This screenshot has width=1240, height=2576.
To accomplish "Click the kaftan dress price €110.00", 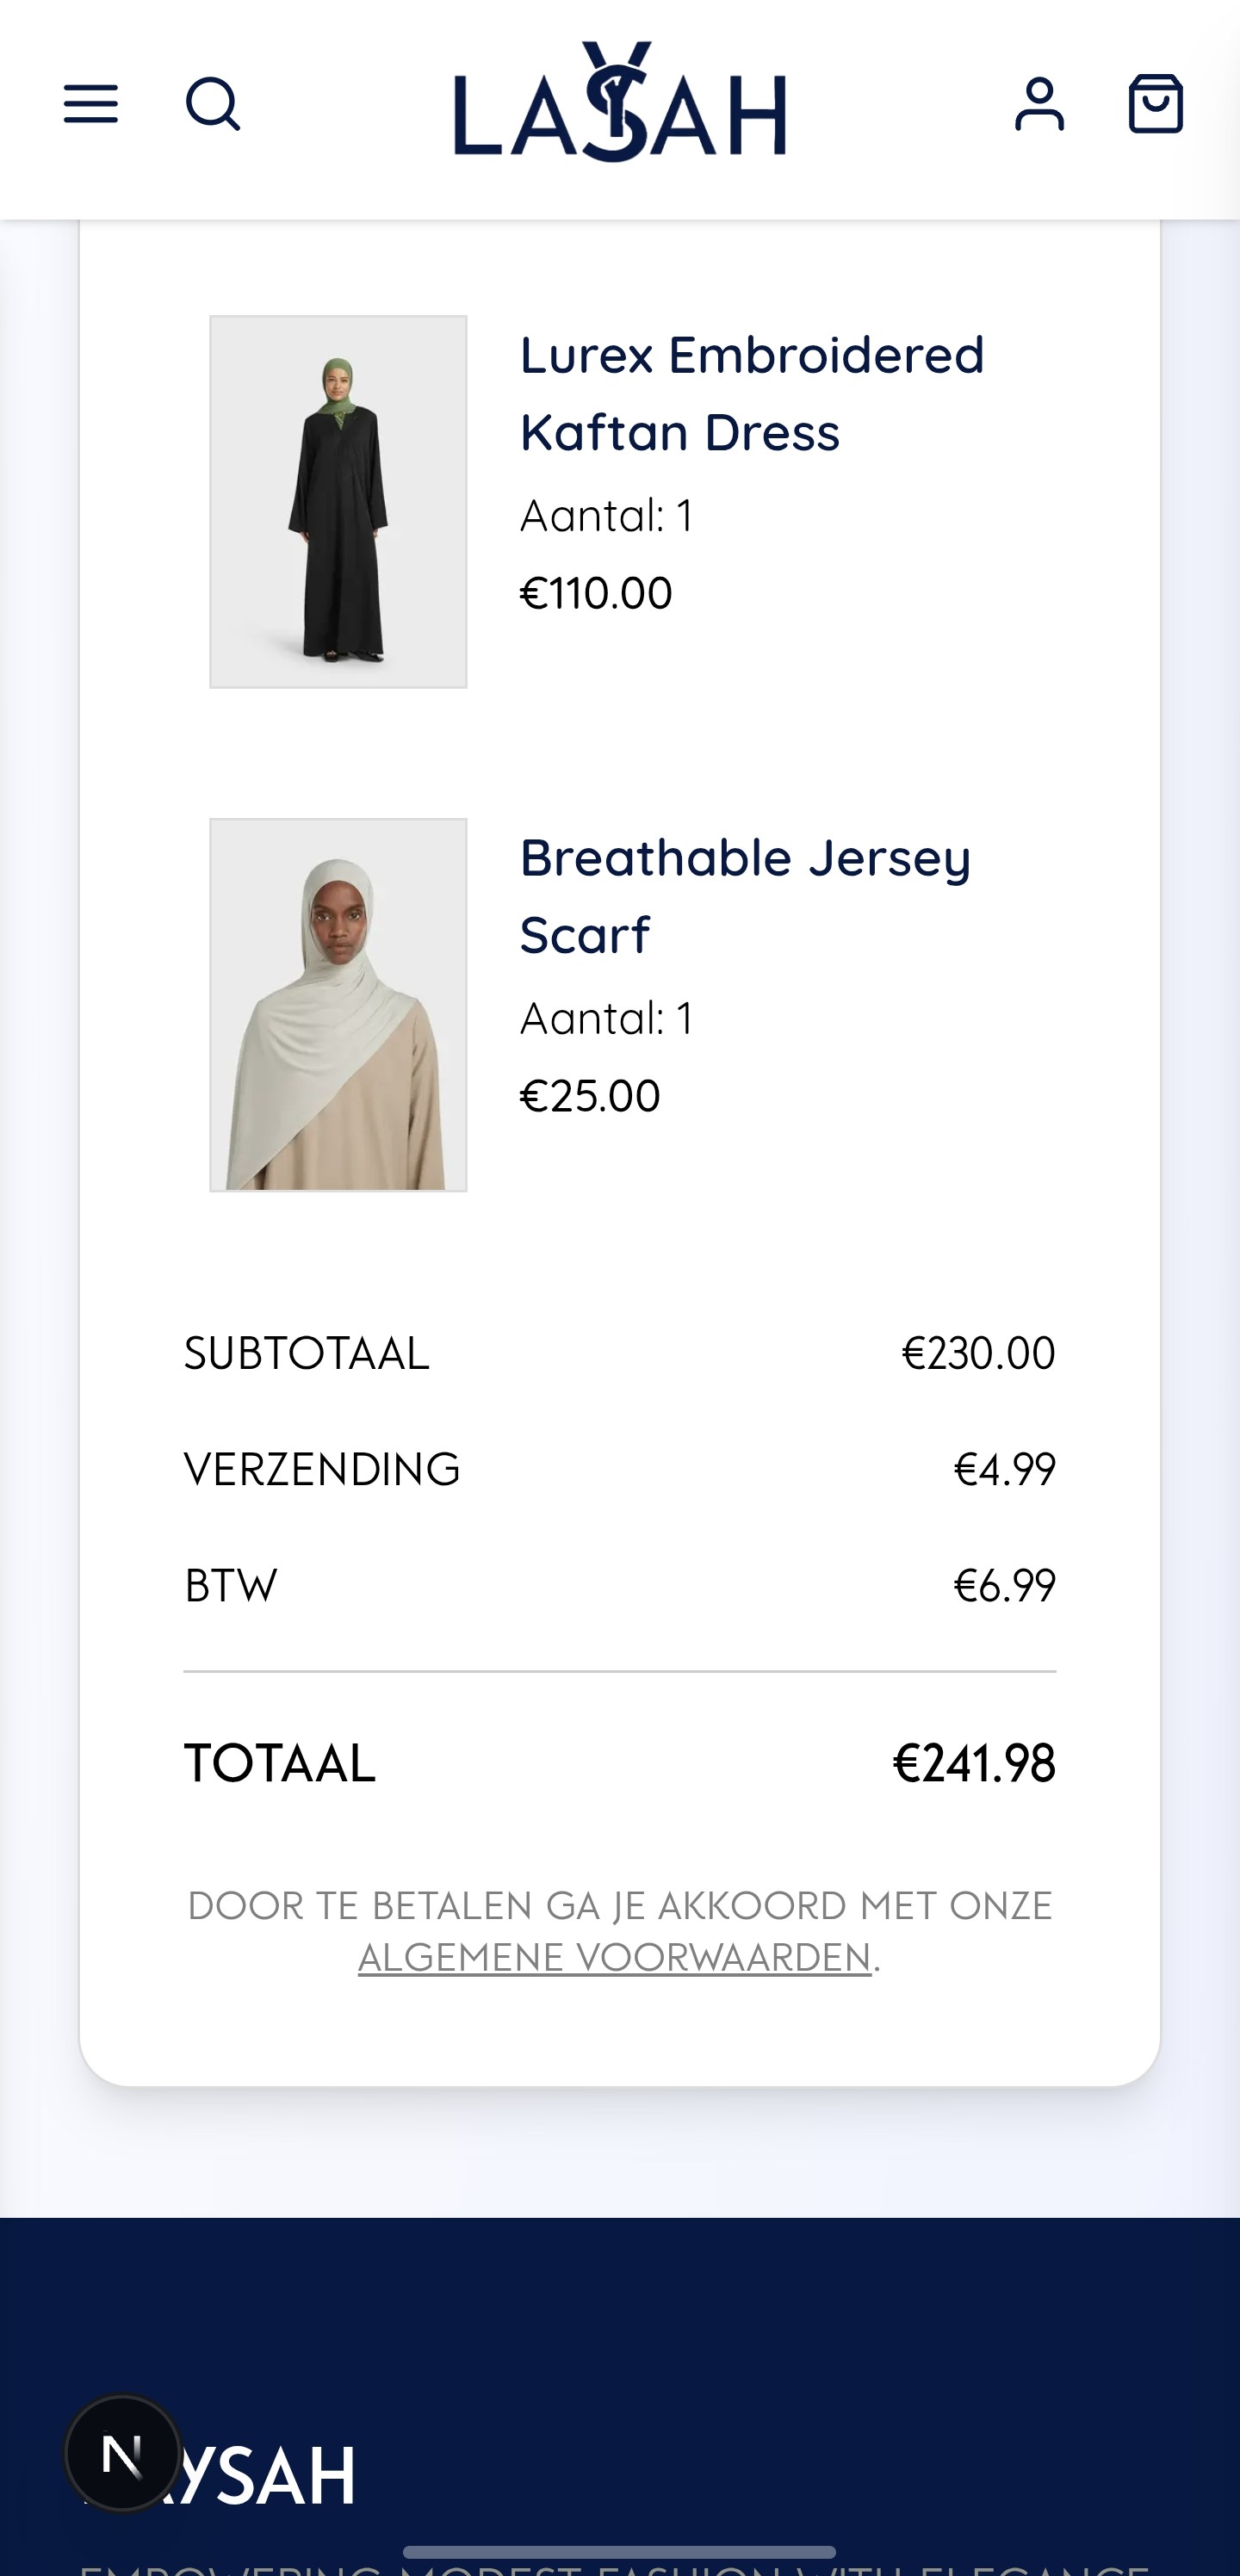I will tap(596, 593).
